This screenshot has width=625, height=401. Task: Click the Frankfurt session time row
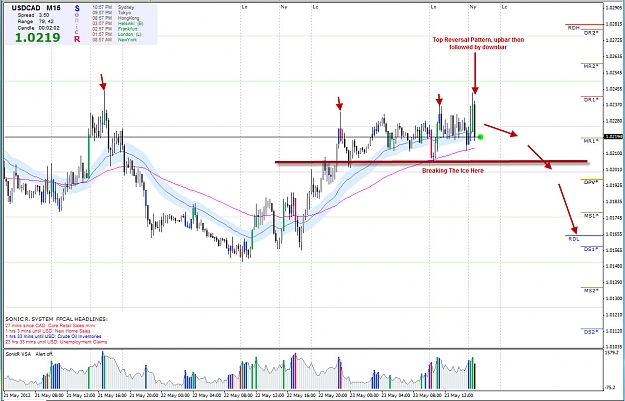tap(115, 29)
